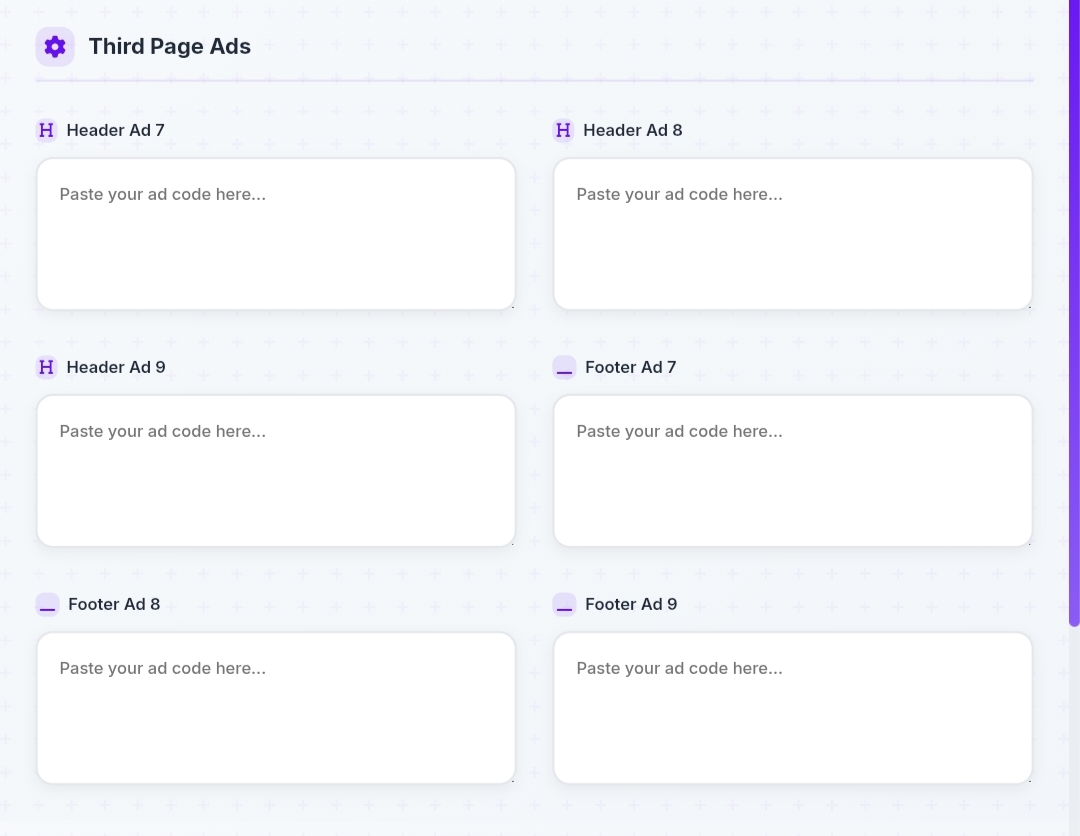Click the footer icon next to Footer Ad 9
Viewport: 1080px width, 836px height.
564,605
